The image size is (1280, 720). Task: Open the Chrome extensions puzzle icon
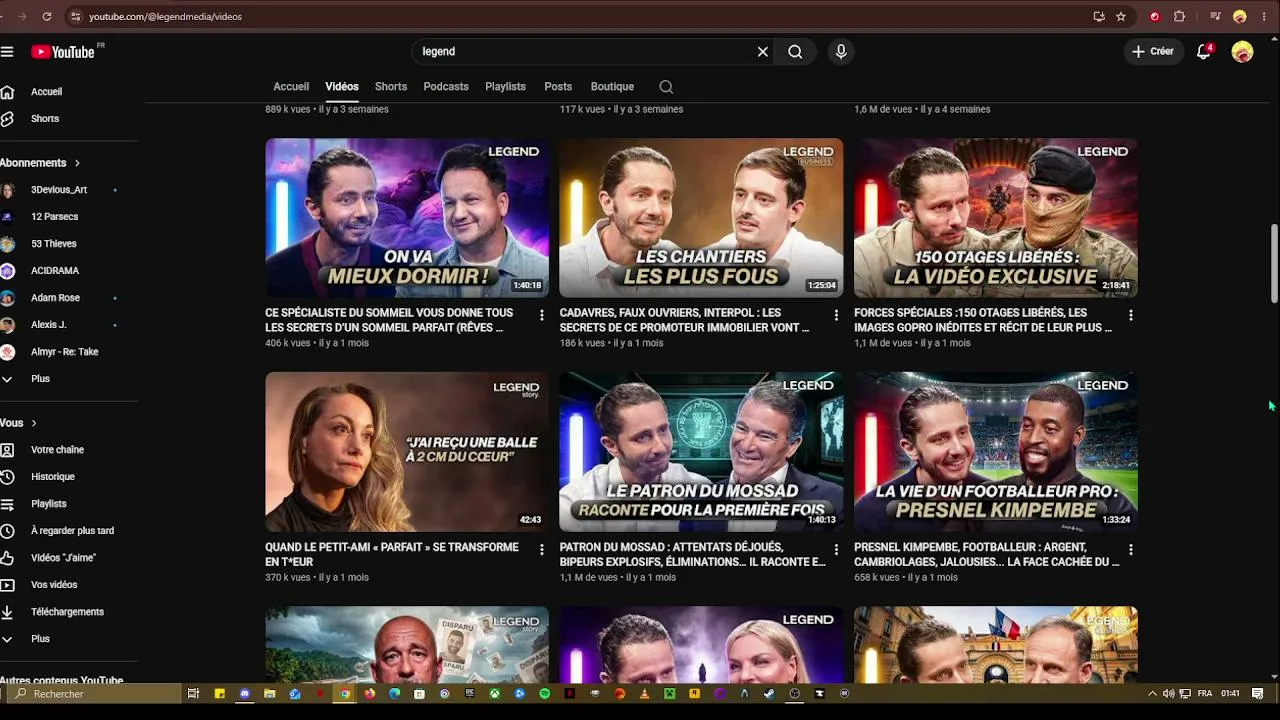(1179, 16)
